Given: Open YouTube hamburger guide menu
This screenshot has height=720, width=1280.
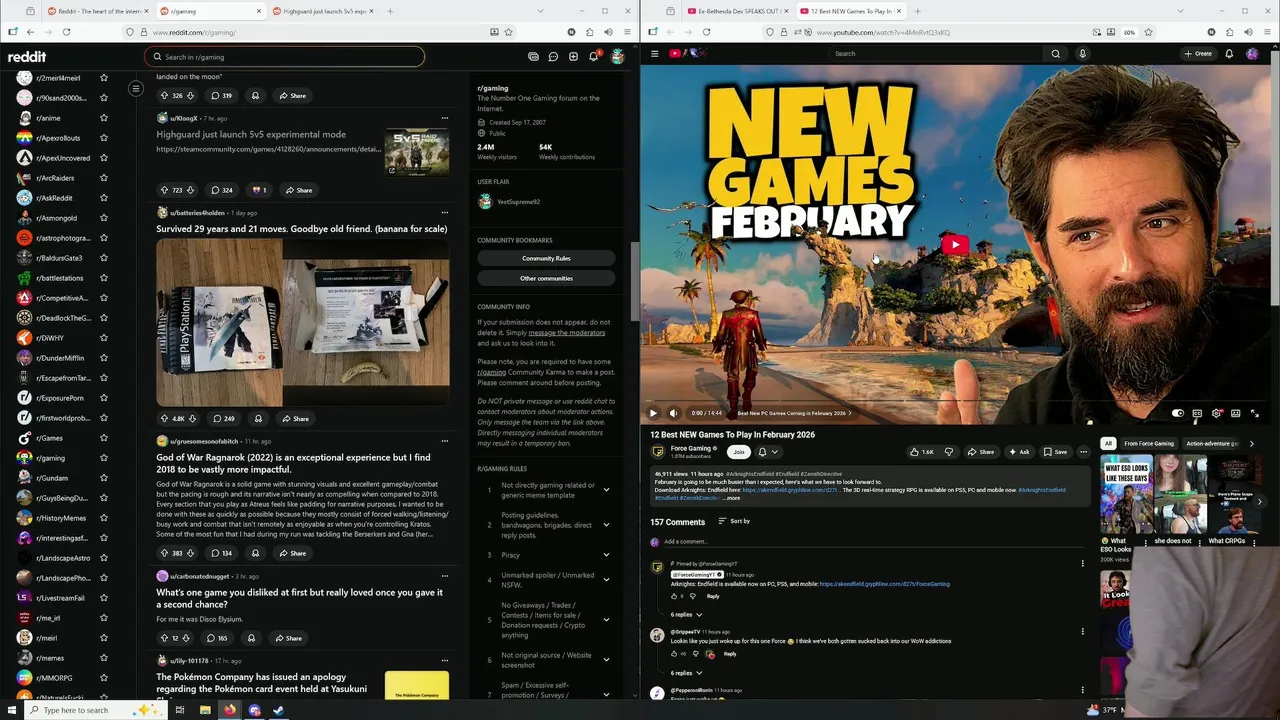Looking at the screenshot, I should pos(654,54).
